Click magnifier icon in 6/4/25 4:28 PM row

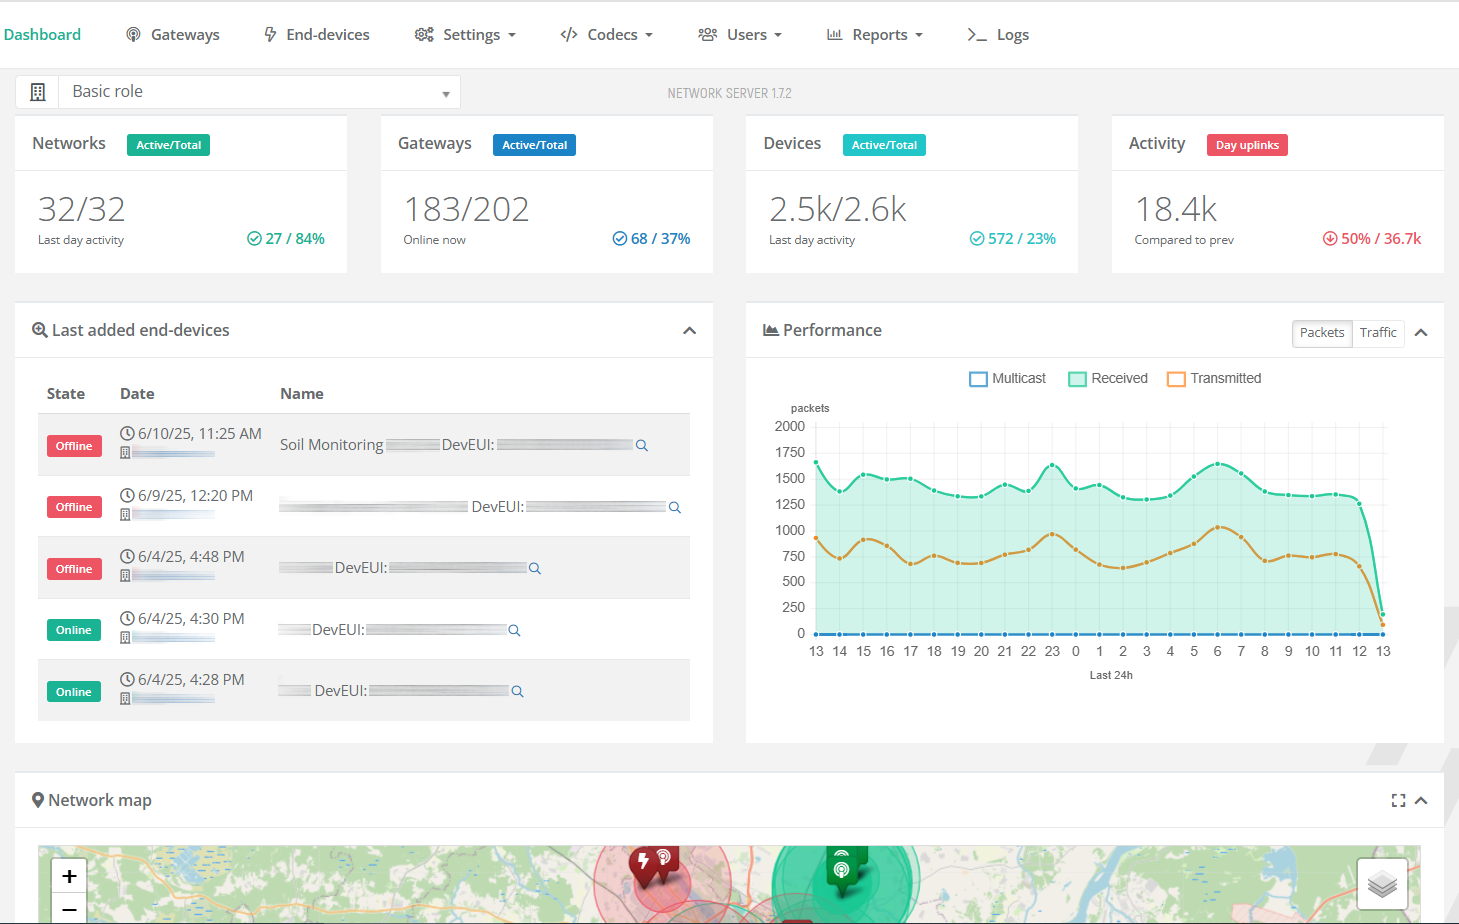(517, 691)
